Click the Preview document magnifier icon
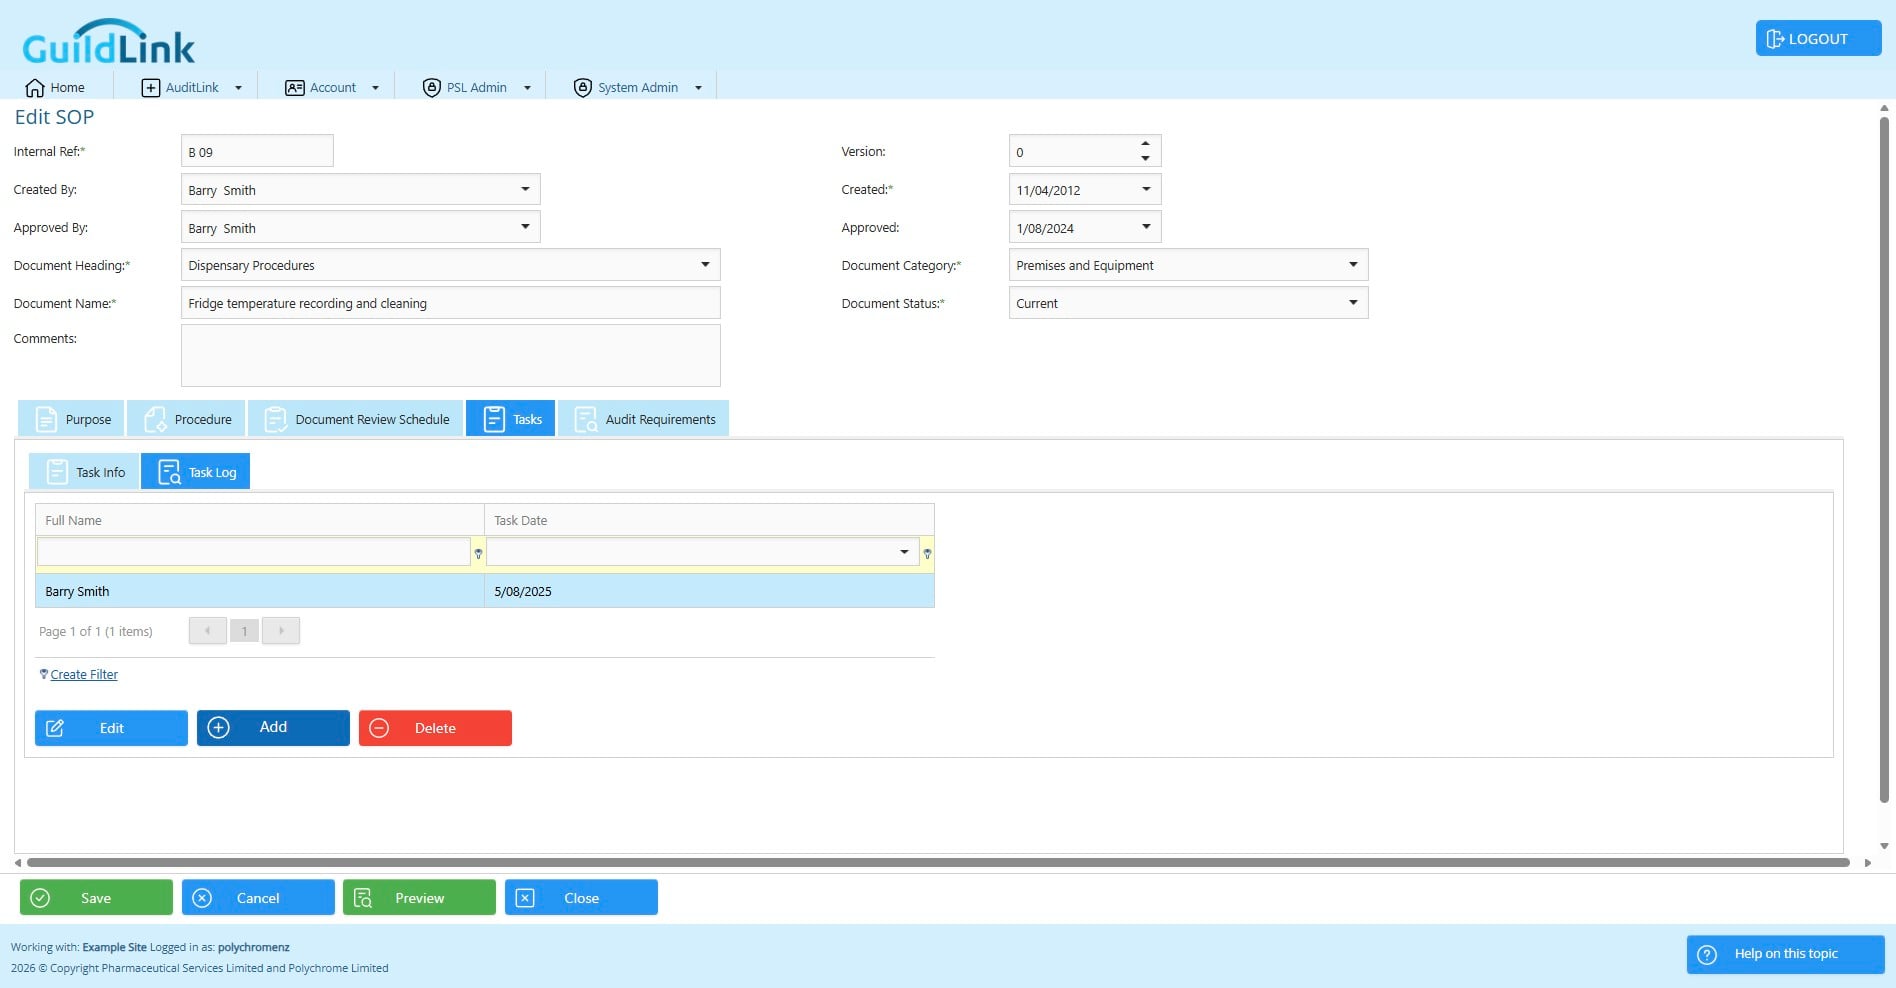 tap(363, 898)
